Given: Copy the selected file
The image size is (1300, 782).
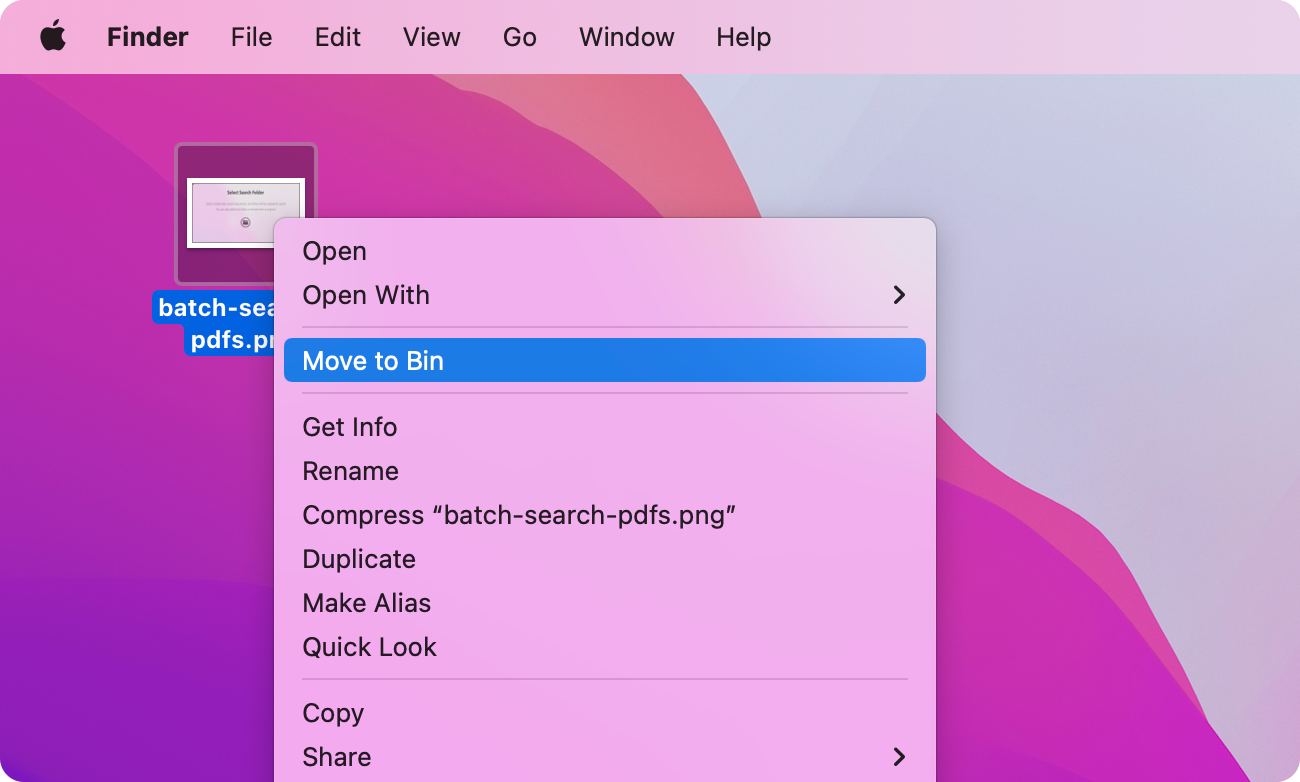Looking at the screenshot, I should pos(333,713).
